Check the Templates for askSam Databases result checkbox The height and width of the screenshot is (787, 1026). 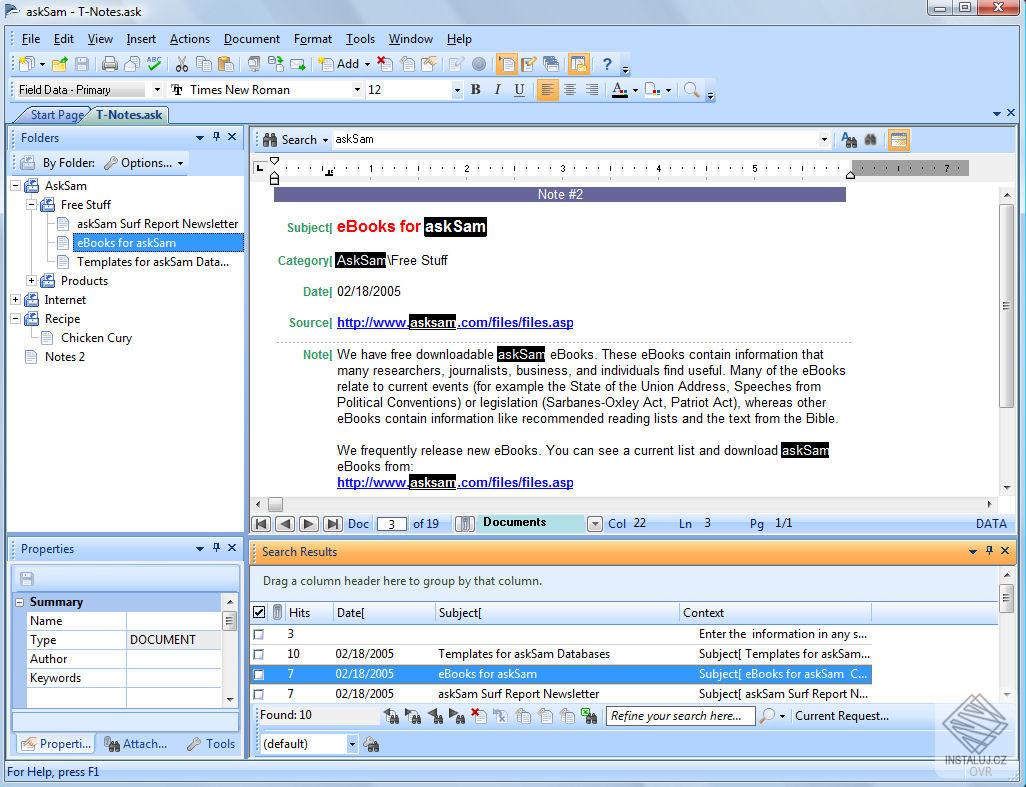pos(259,654)
